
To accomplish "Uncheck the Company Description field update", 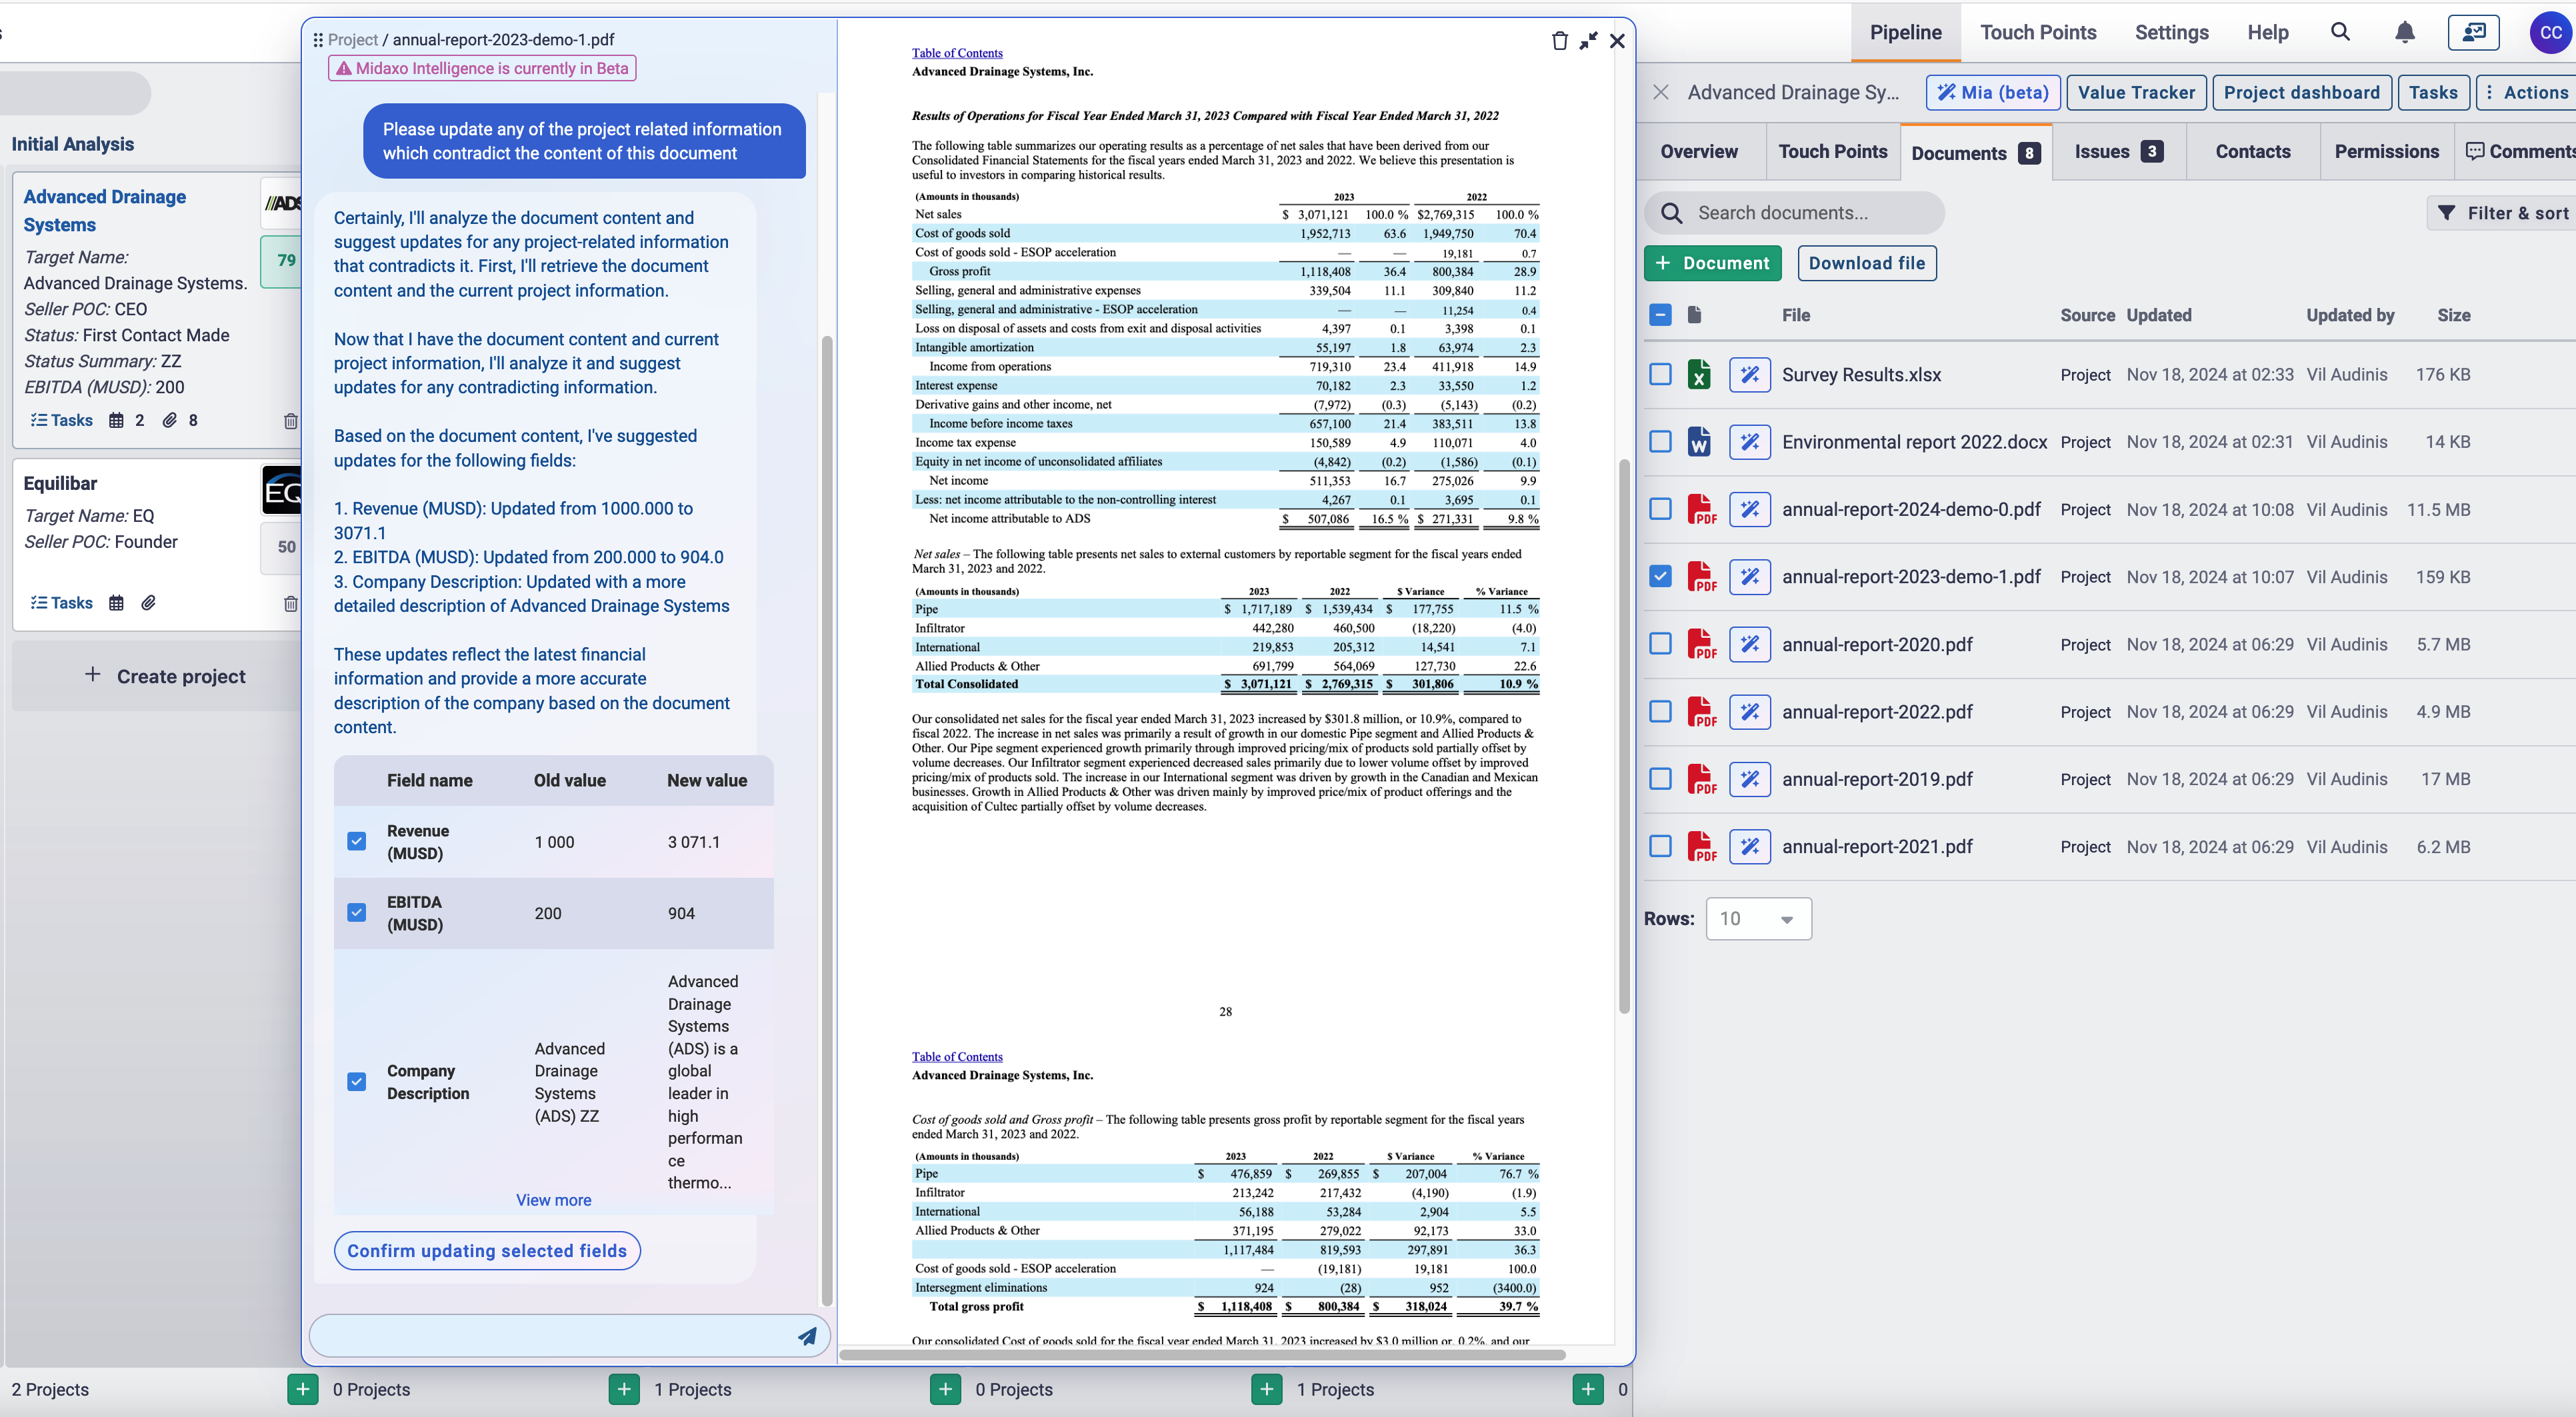I will coord(356,1082).
